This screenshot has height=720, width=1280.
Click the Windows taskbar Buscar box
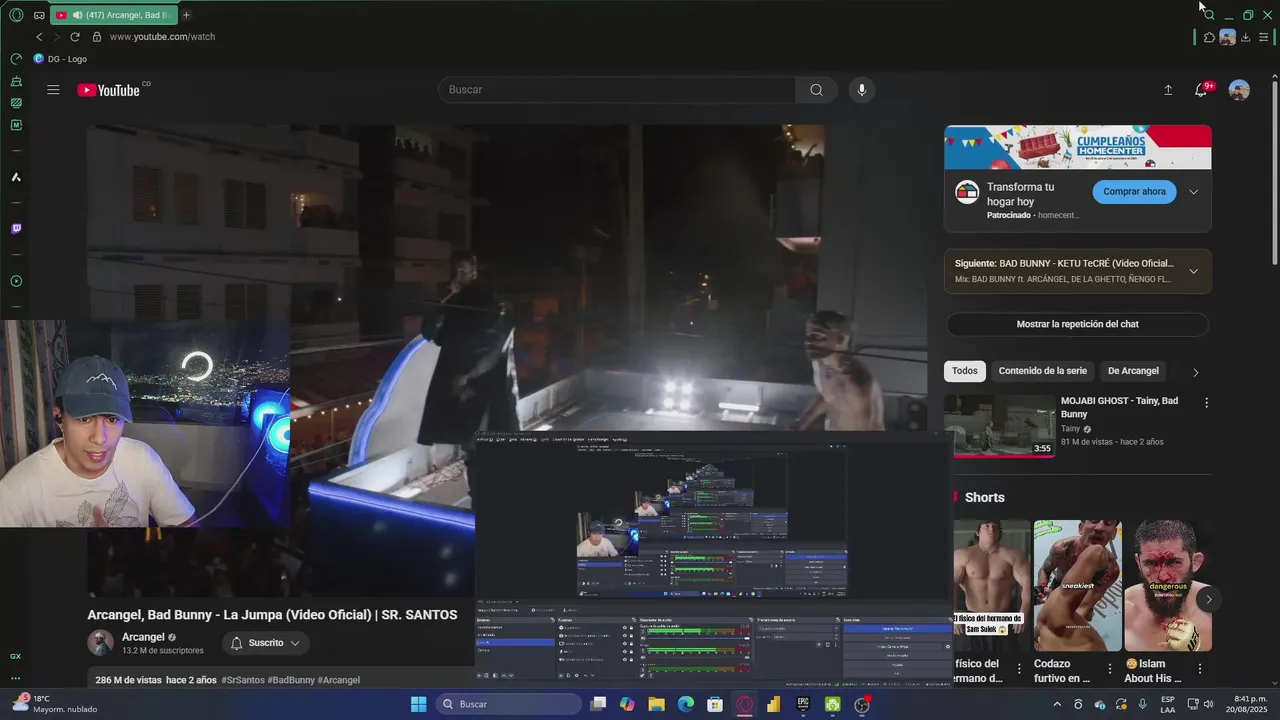pyautogui.click(x=509, y=705)
